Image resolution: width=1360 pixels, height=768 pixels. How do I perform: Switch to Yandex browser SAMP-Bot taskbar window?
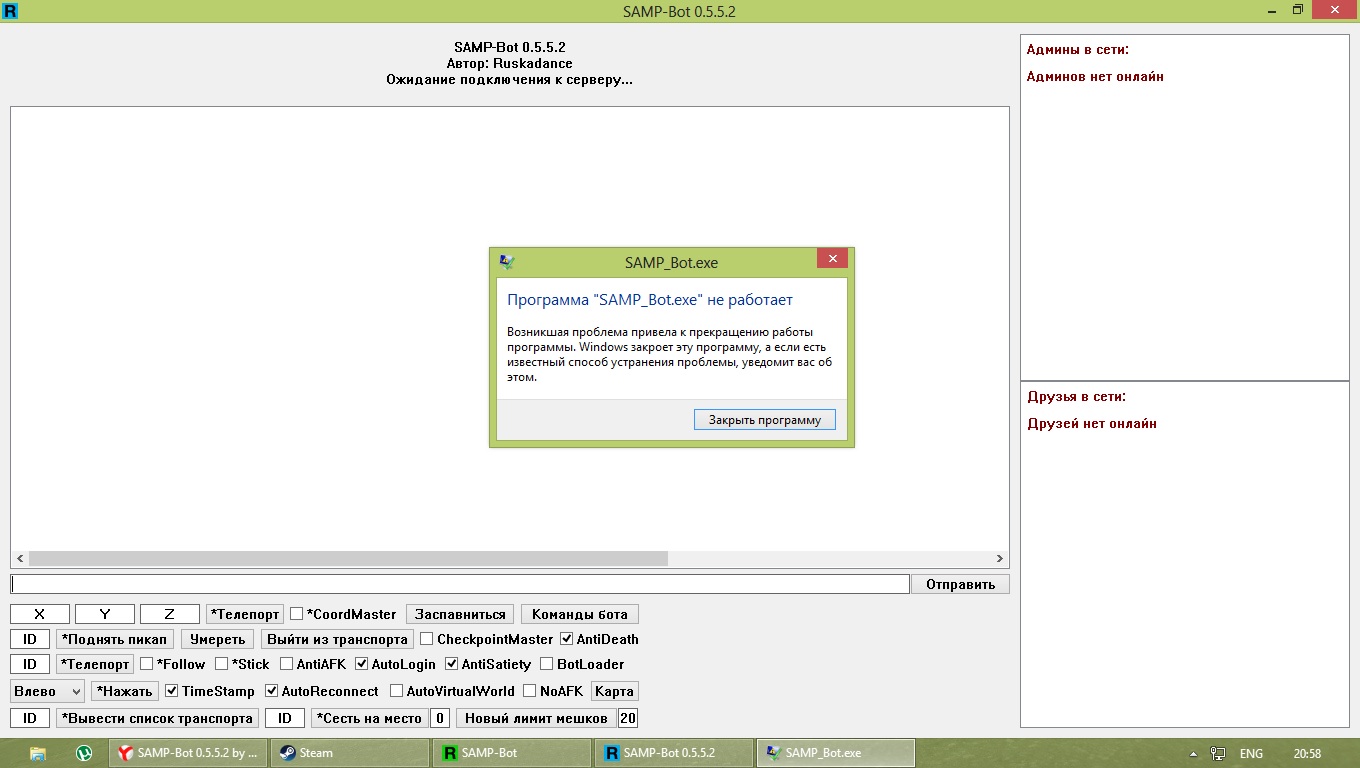pos(188,753)
